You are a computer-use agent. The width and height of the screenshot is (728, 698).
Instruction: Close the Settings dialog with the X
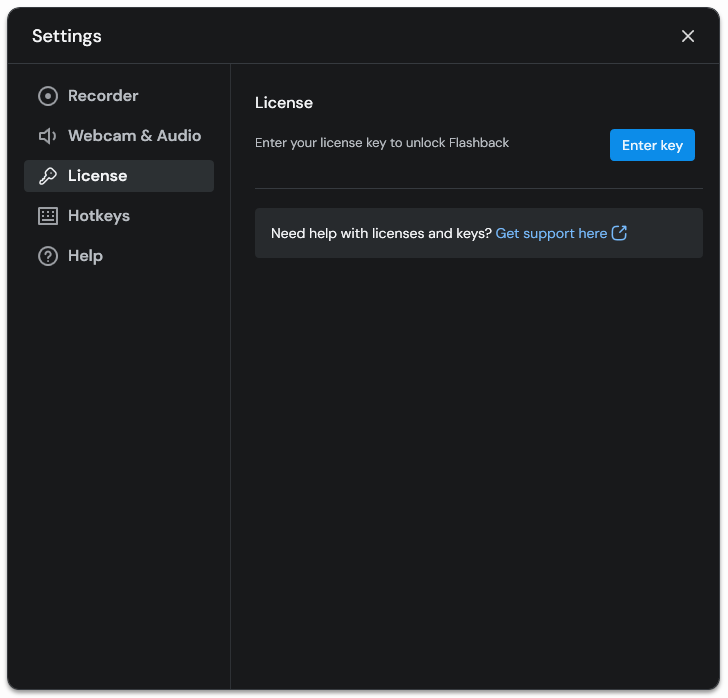[688, 36]
